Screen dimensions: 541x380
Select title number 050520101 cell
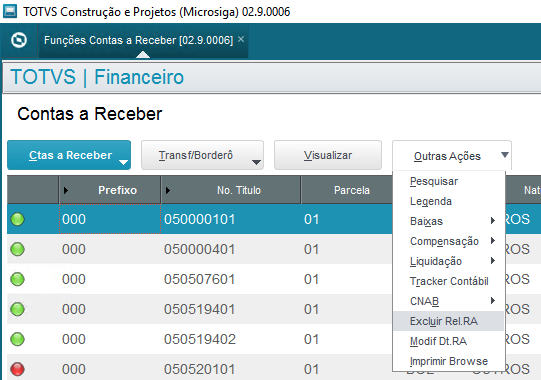[231, 368]
